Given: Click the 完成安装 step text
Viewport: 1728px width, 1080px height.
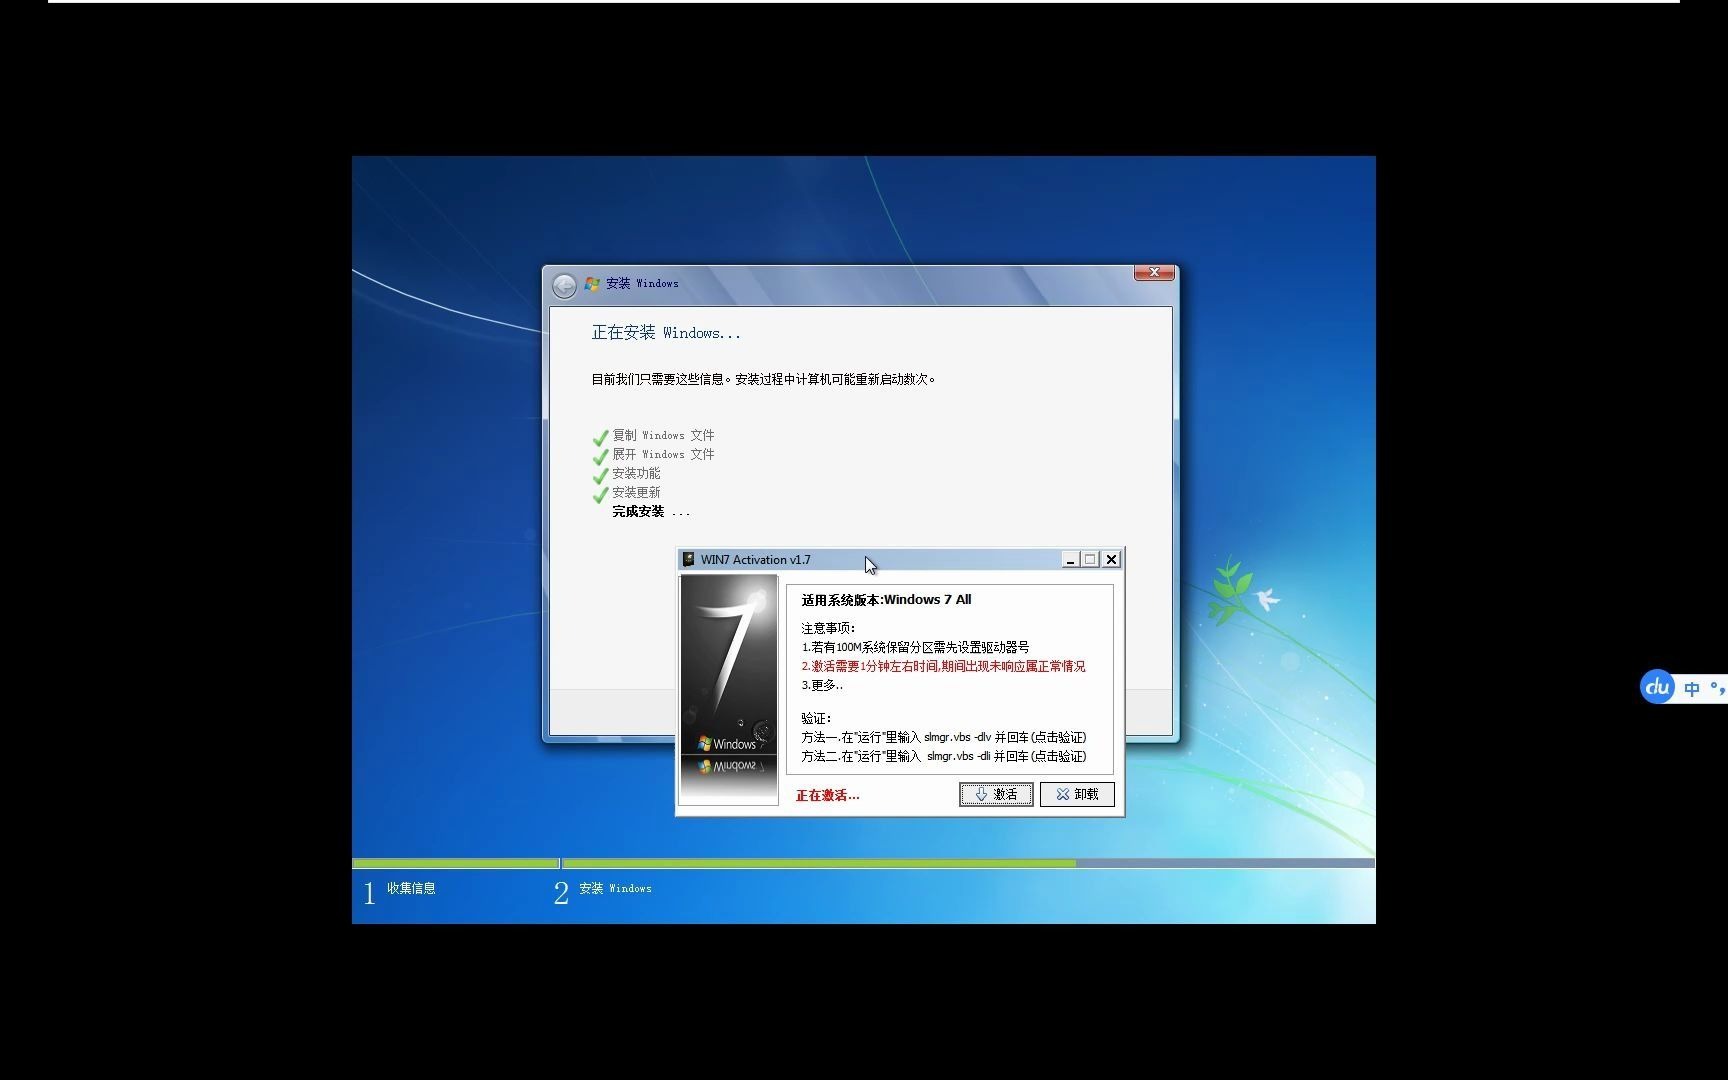Looking at the screenshot, I should coord(638,511).
